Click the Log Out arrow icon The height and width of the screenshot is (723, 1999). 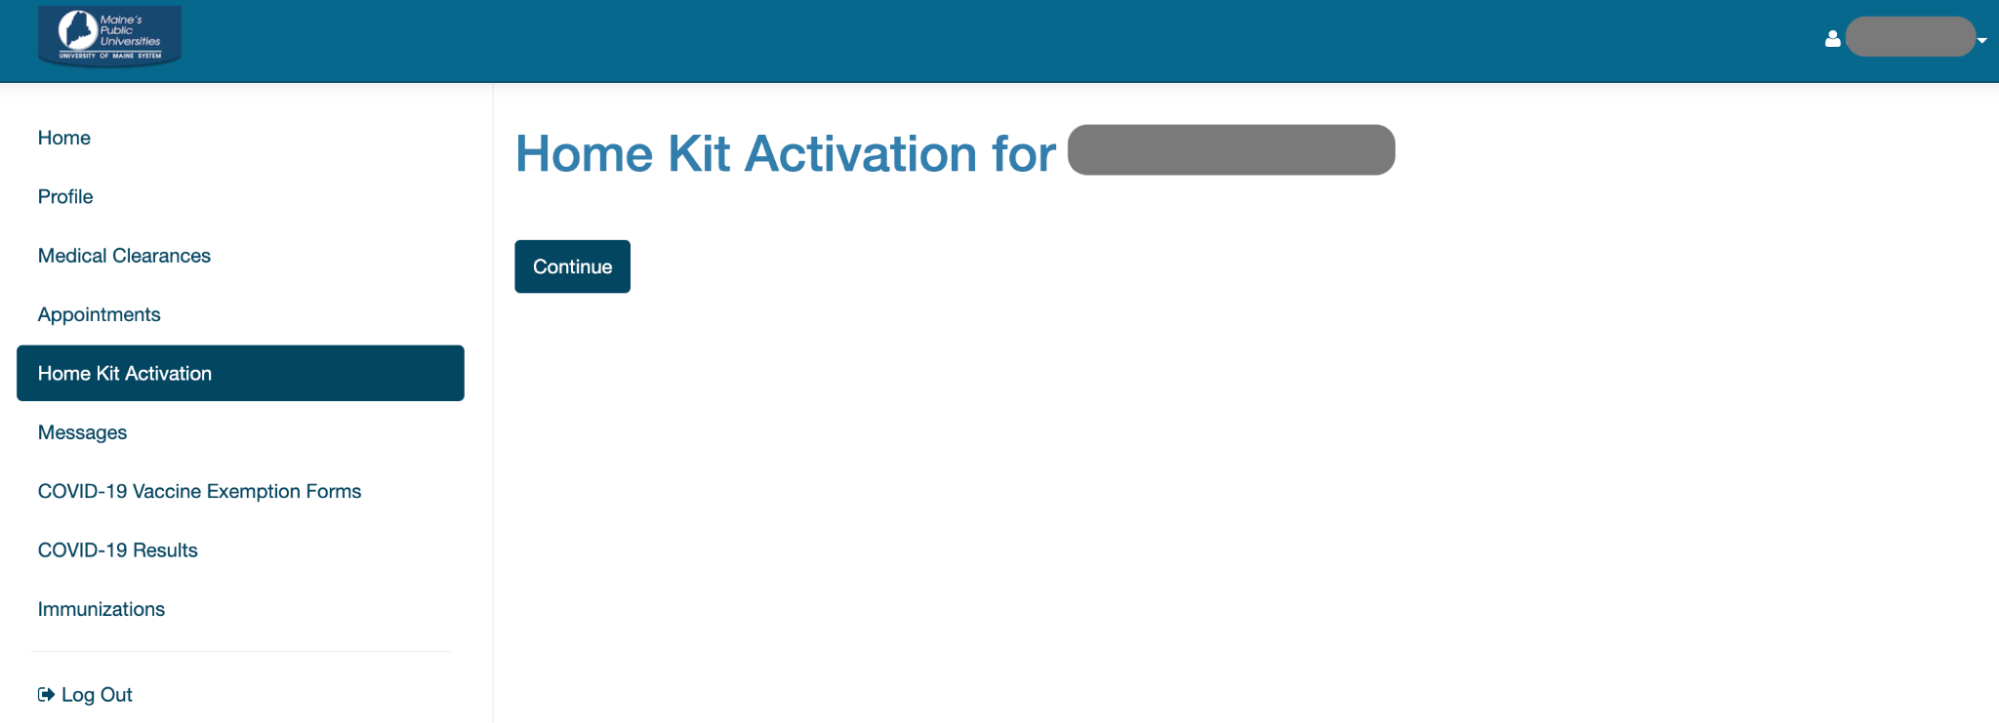coord(46,694)
